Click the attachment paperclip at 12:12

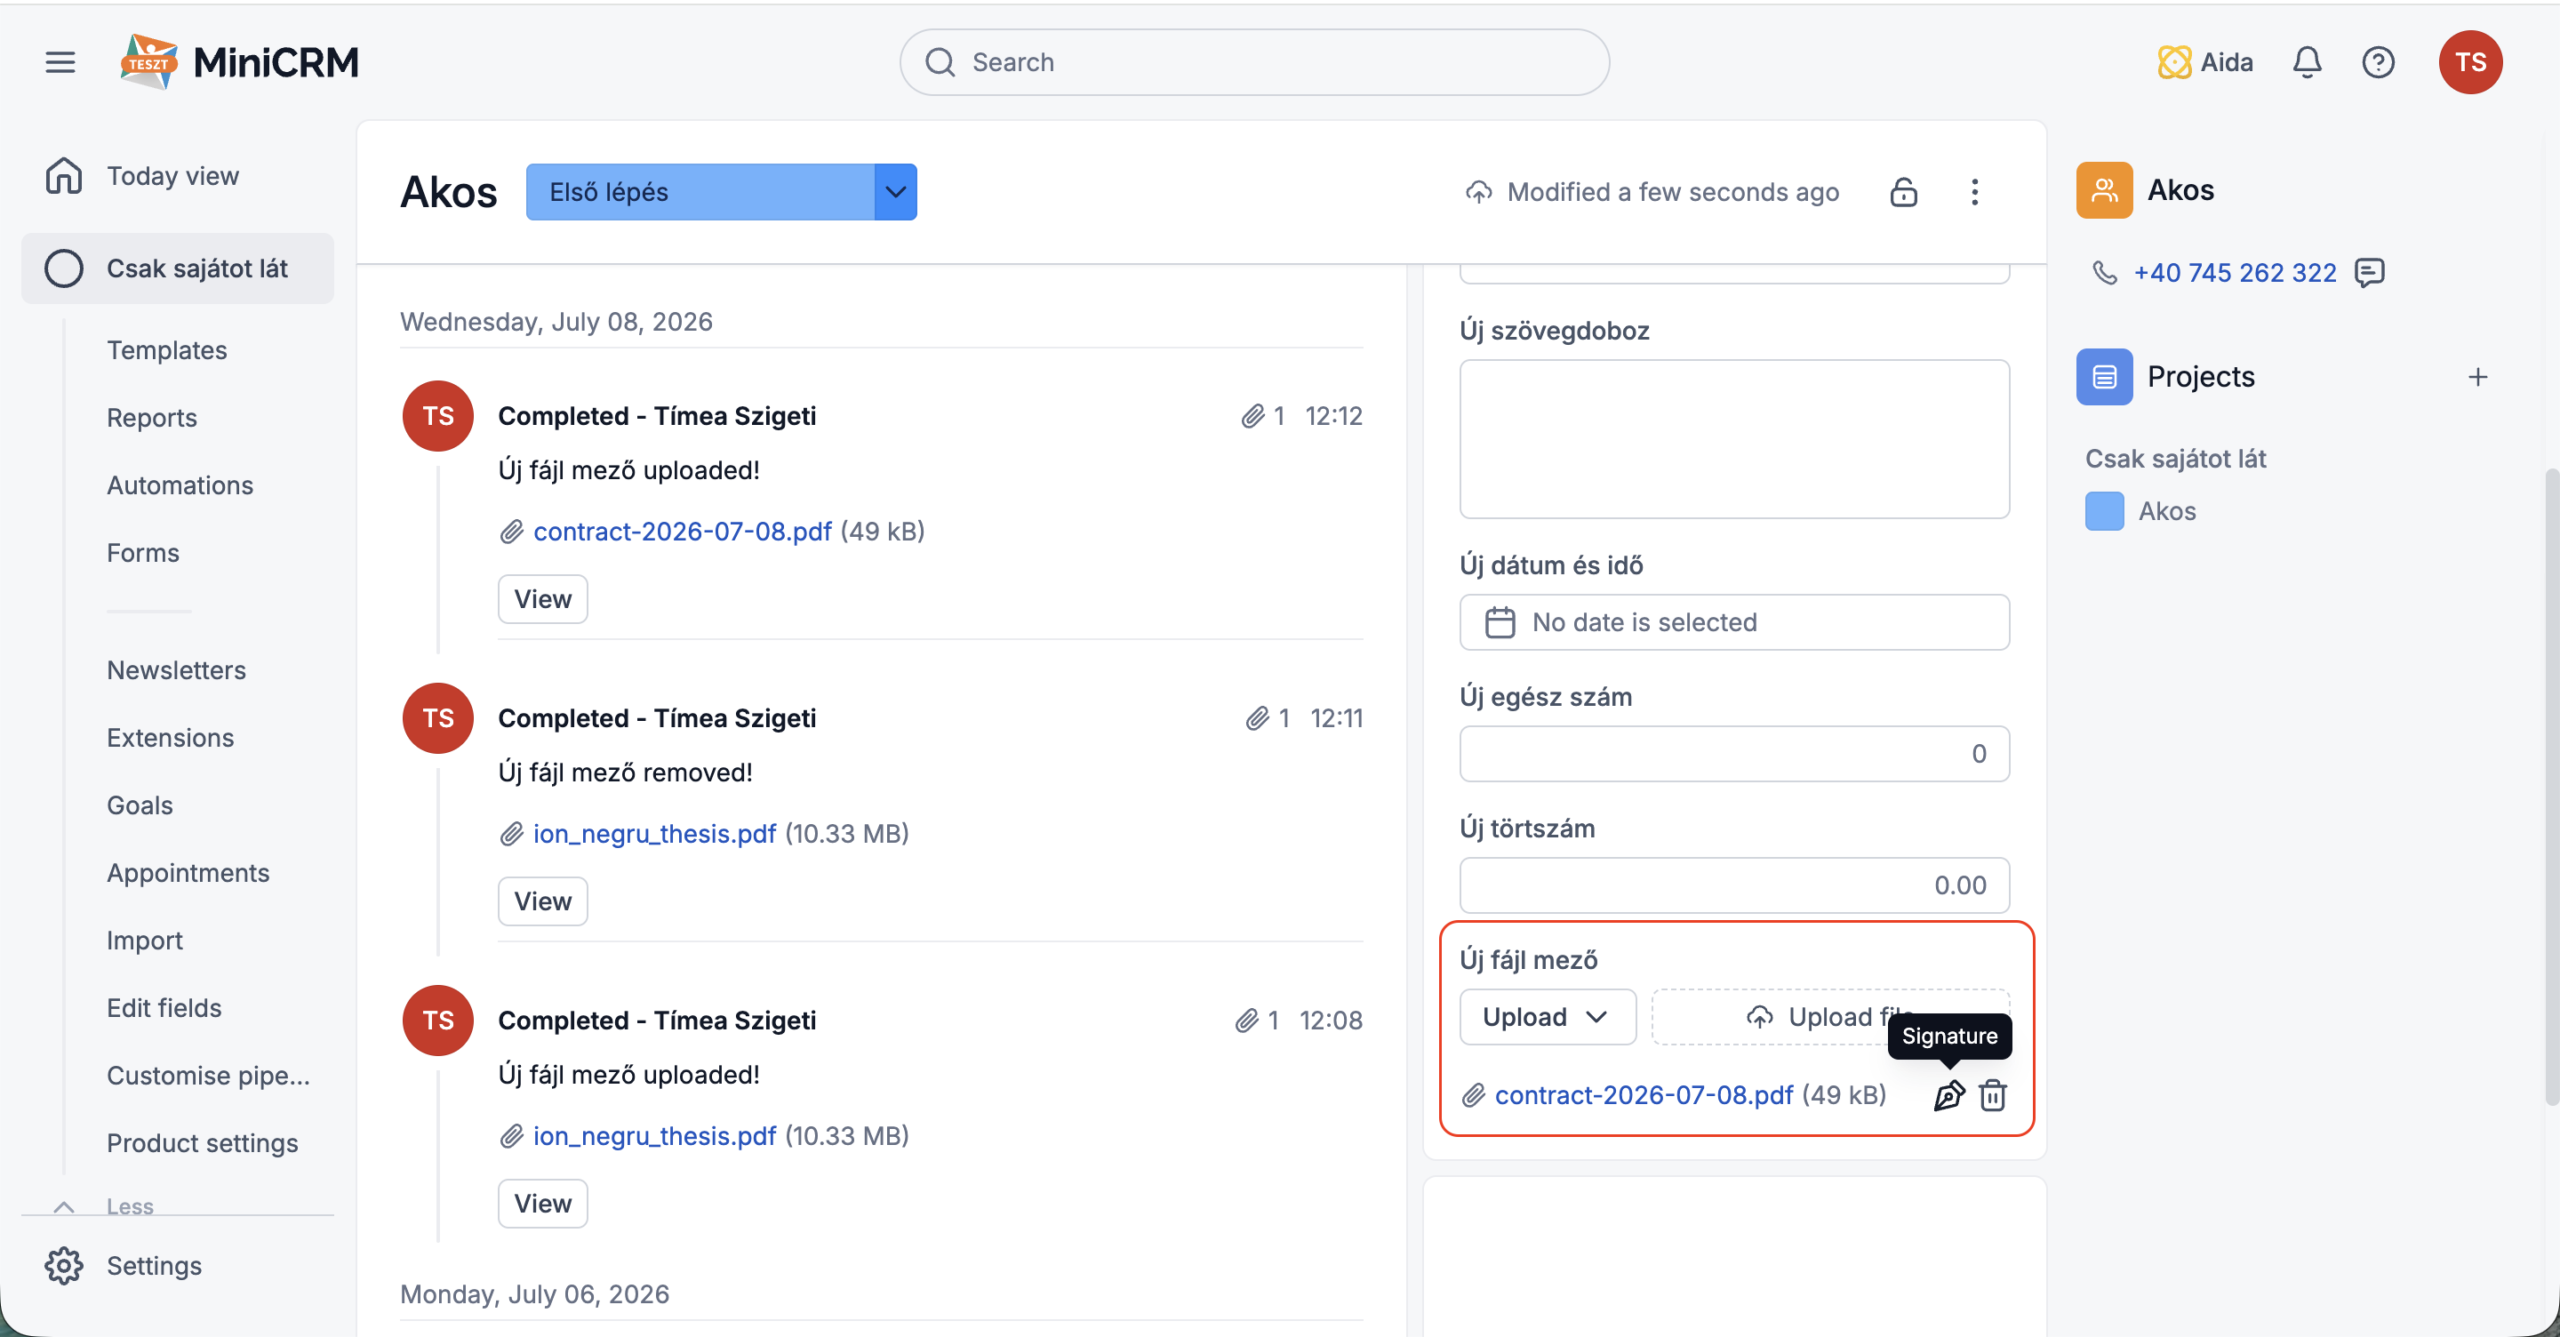click(1253, 416)
